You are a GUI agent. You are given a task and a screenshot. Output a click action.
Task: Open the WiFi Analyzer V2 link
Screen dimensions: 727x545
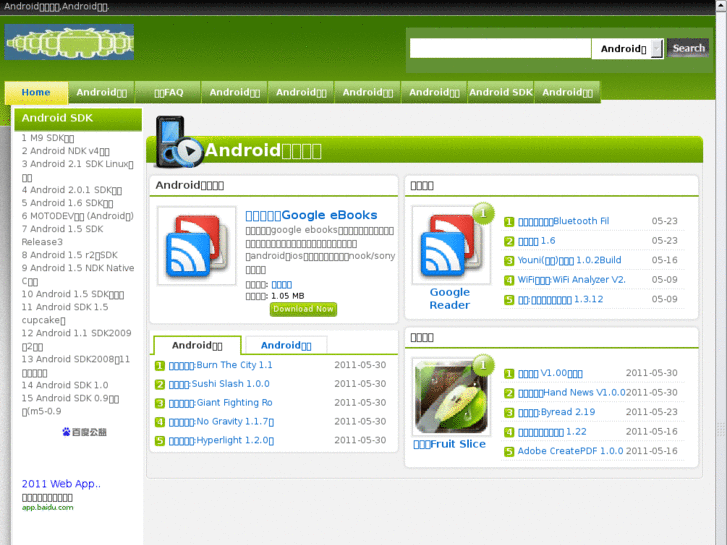pos(572,280)
